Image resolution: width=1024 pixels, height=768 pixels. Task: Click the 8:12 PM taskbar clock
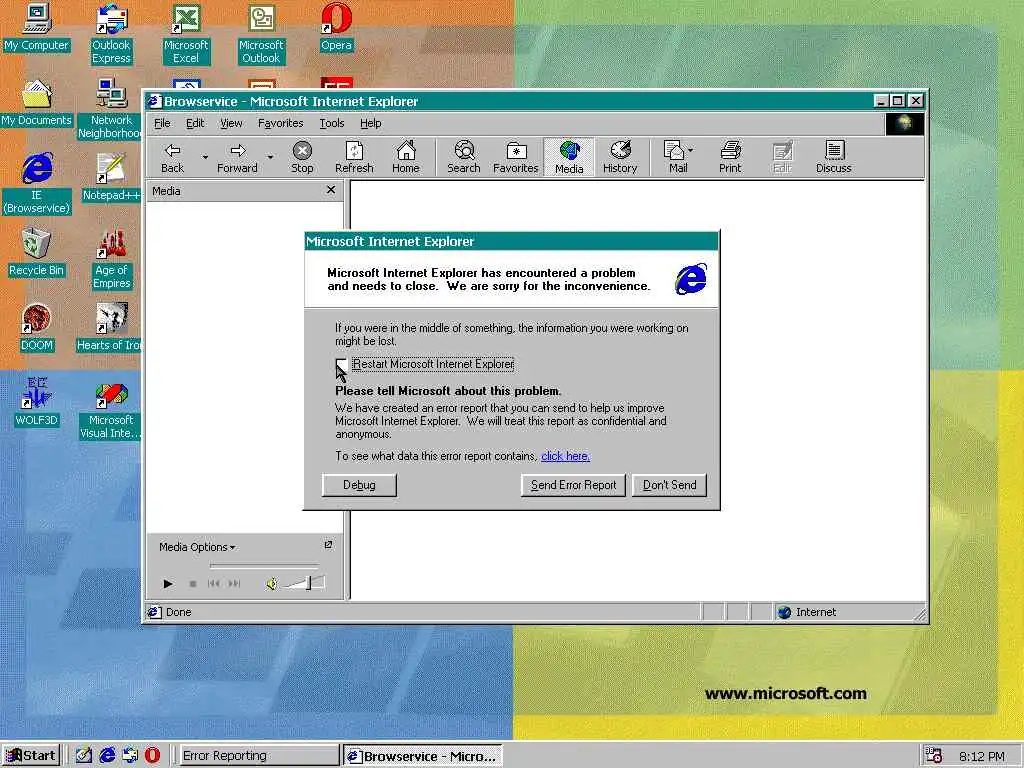982,756
